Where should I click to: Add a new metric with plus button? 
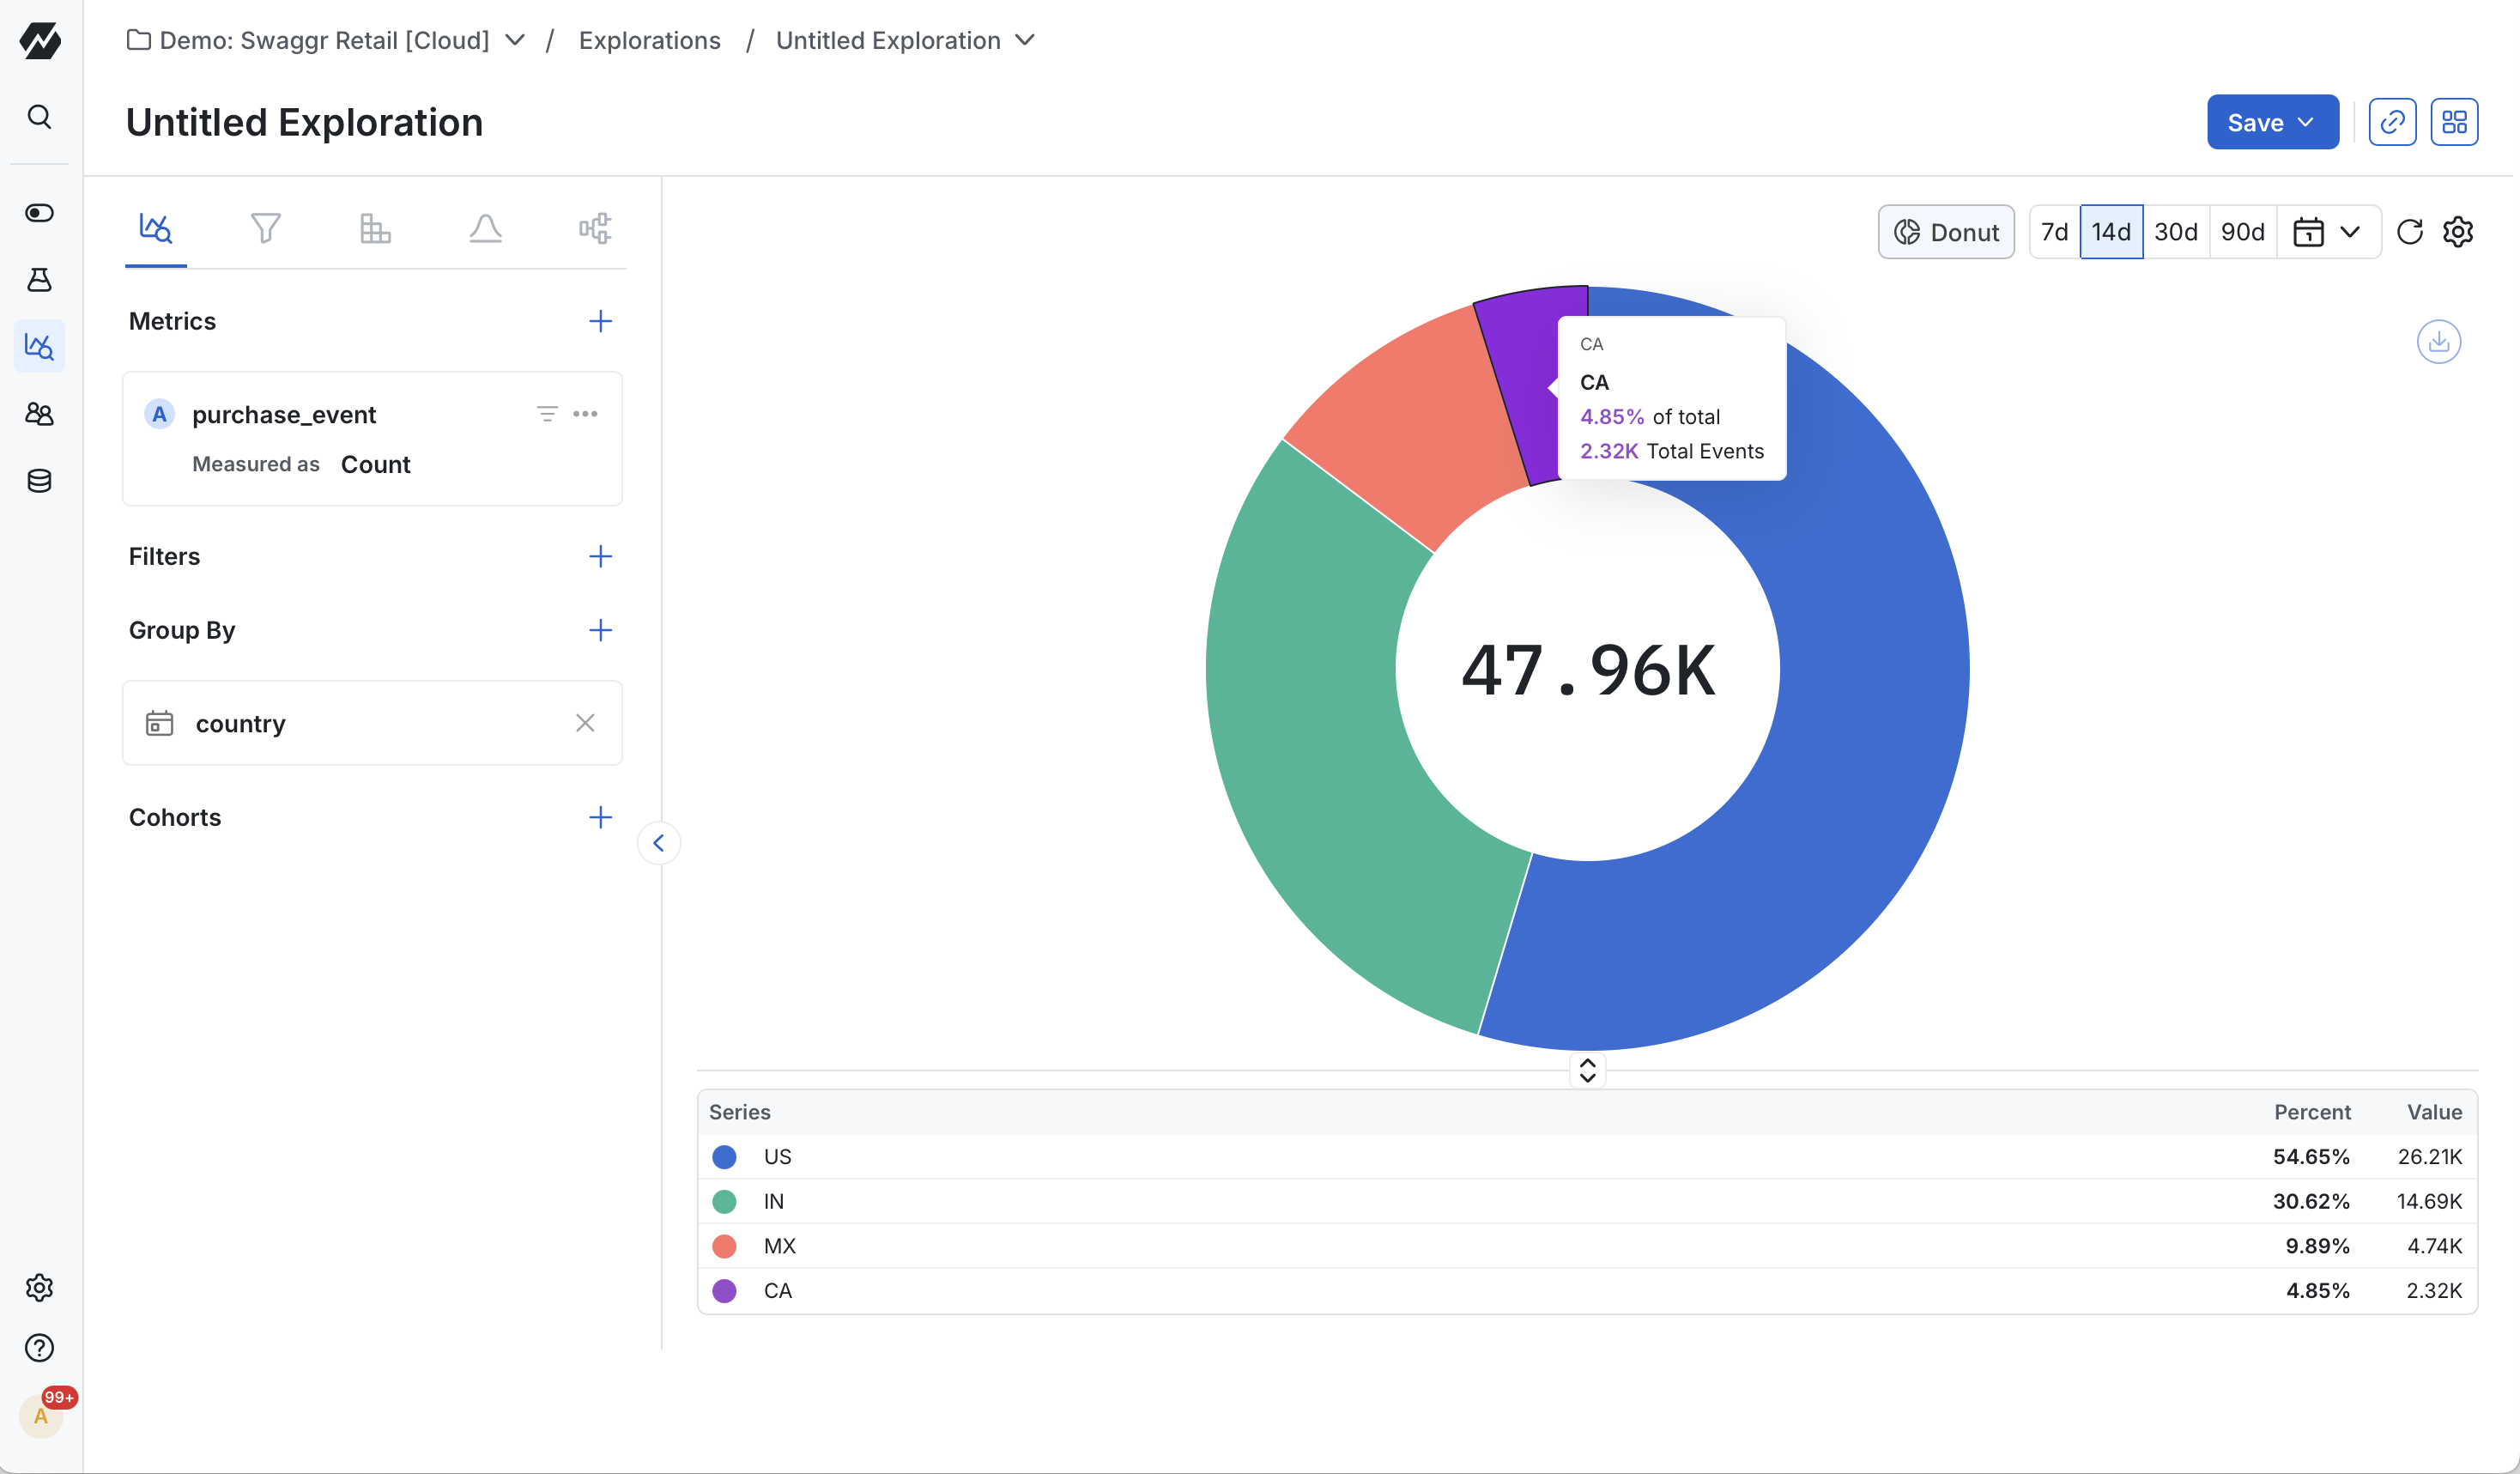(600, 321)
